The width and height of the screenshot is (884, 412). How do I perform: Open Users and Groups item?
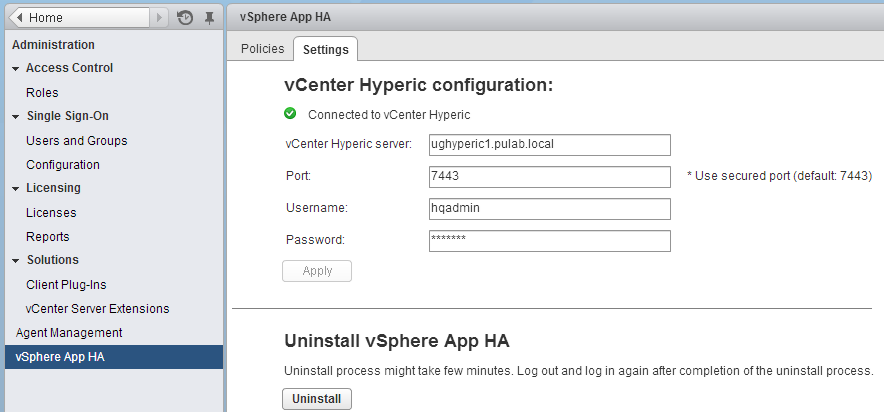(77, 141)
